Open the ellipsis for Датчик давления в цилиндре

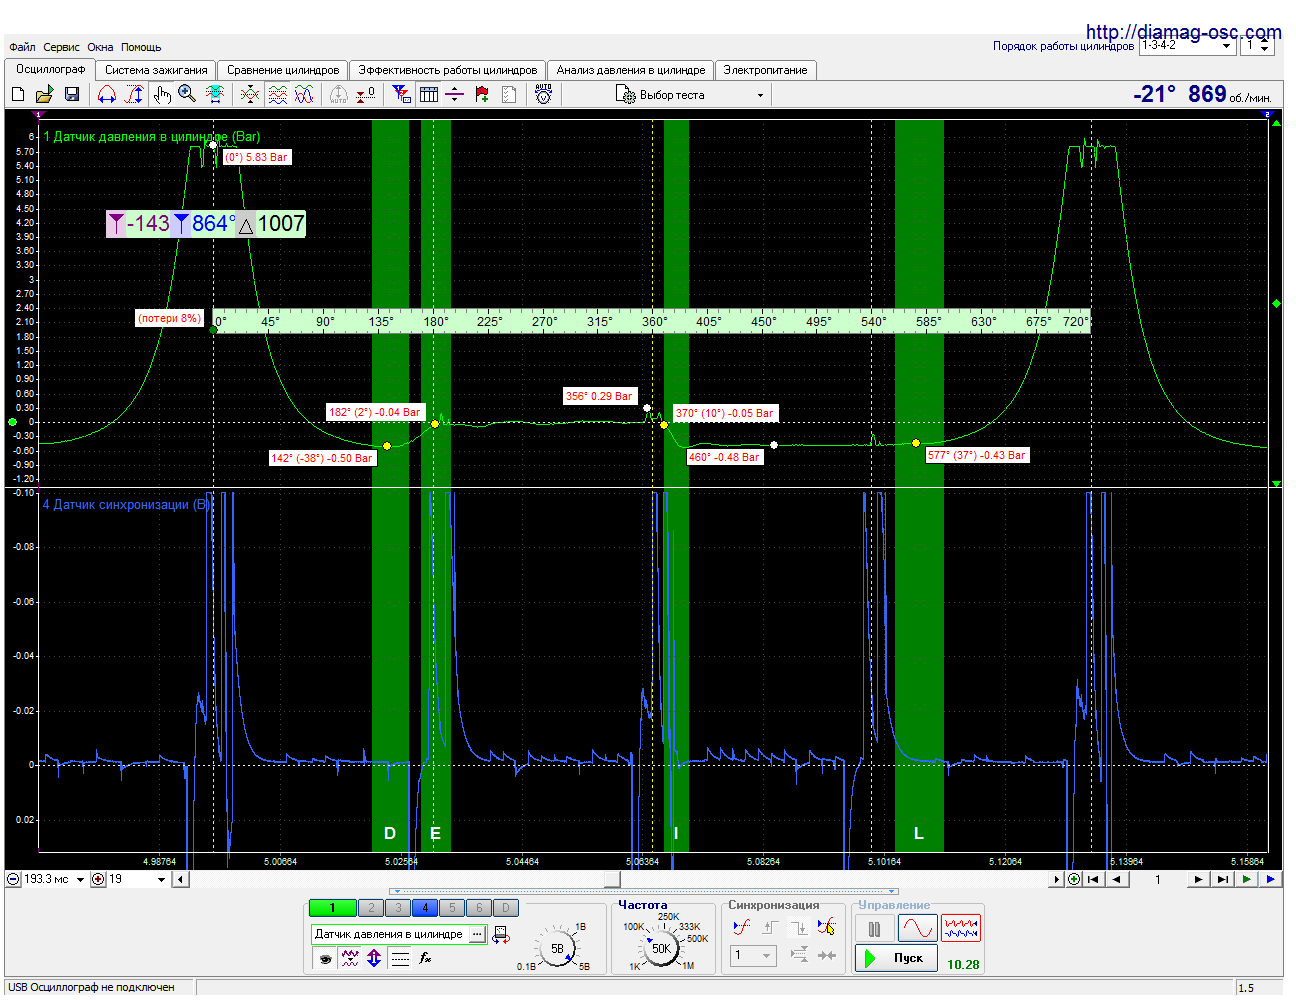click(x=477, y=934)
